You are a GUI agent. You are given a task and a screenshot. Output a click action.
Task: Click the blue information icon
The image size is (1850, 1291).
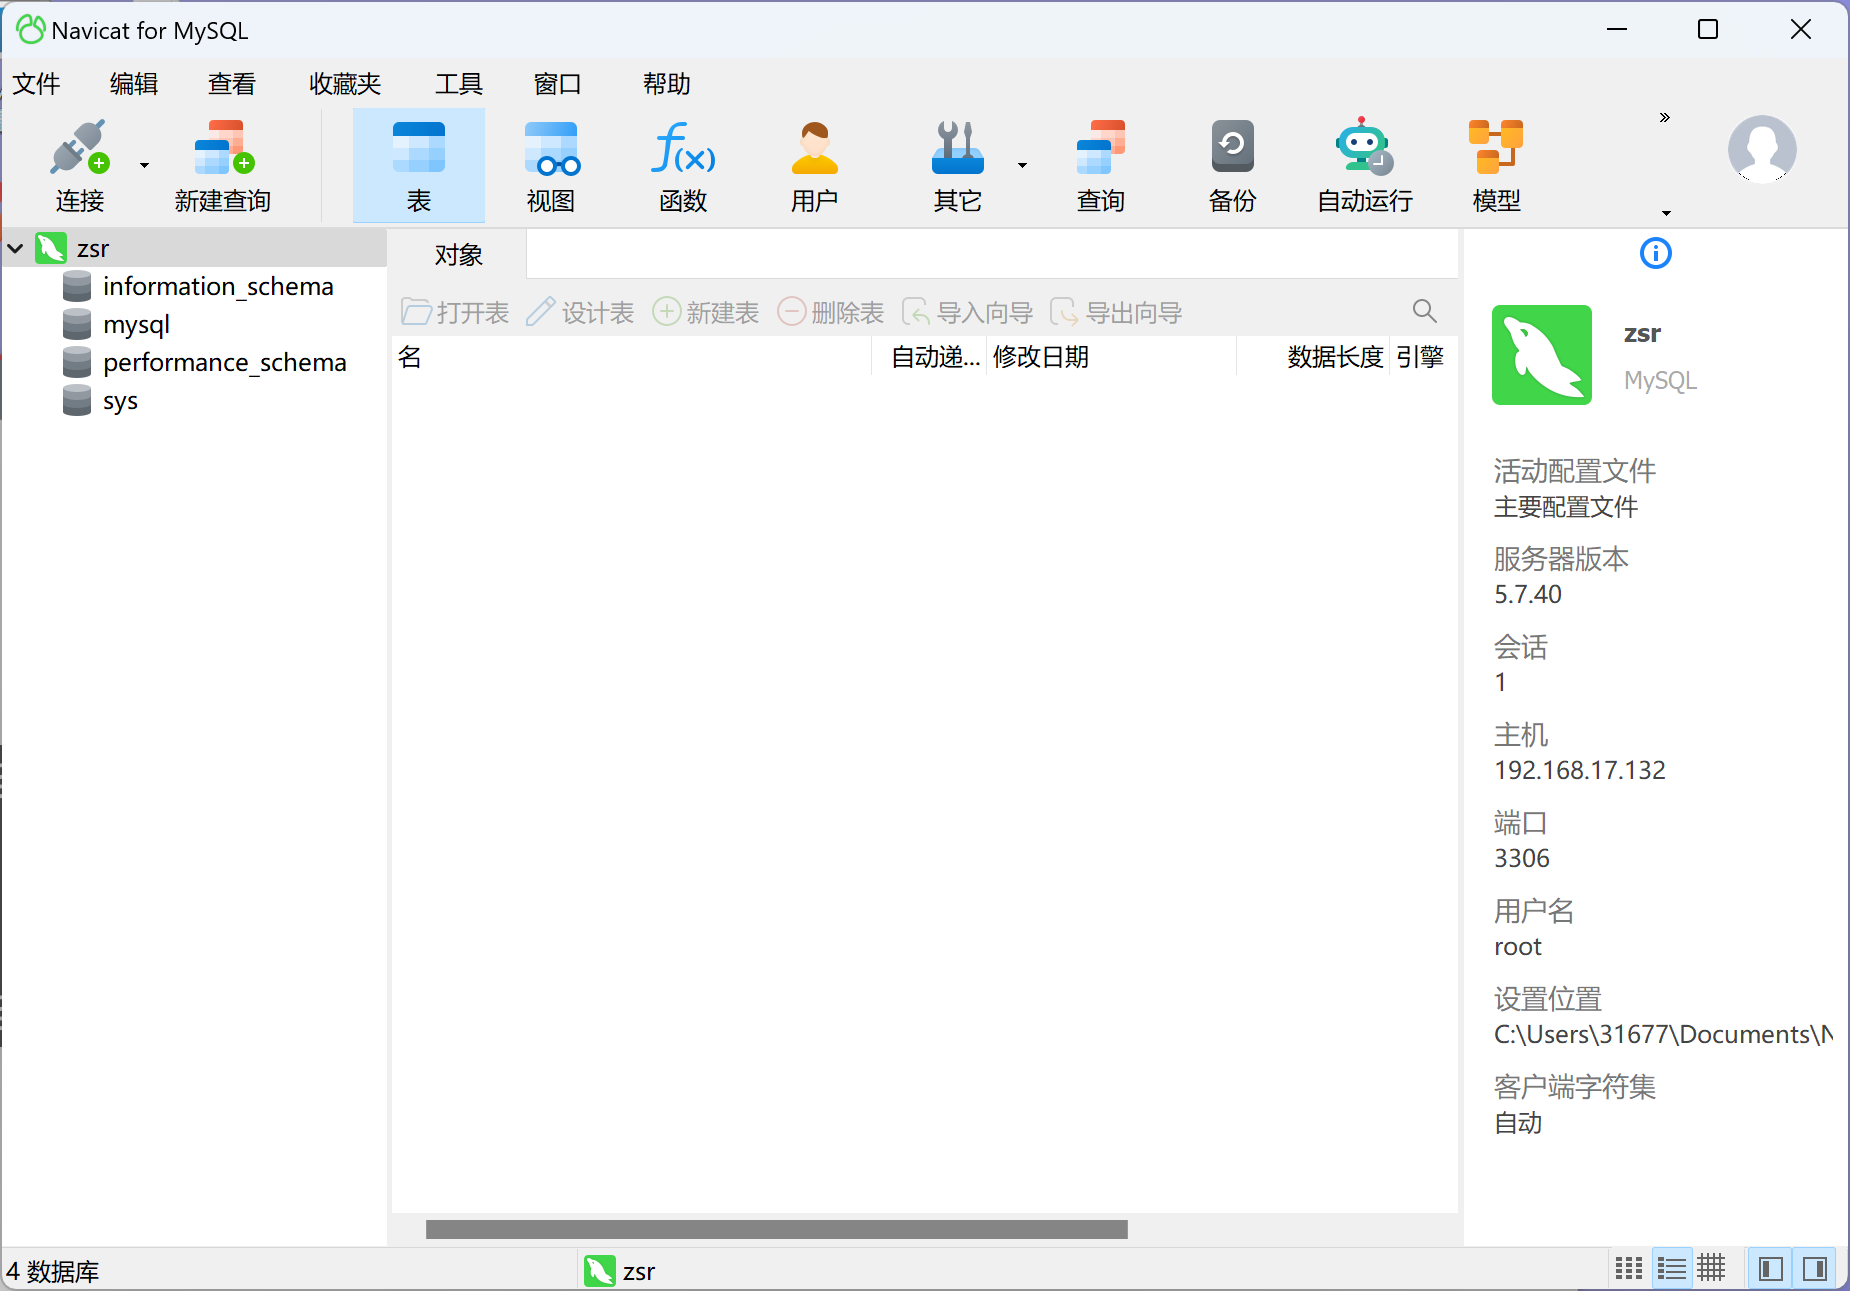click(x=1656, y=253)
